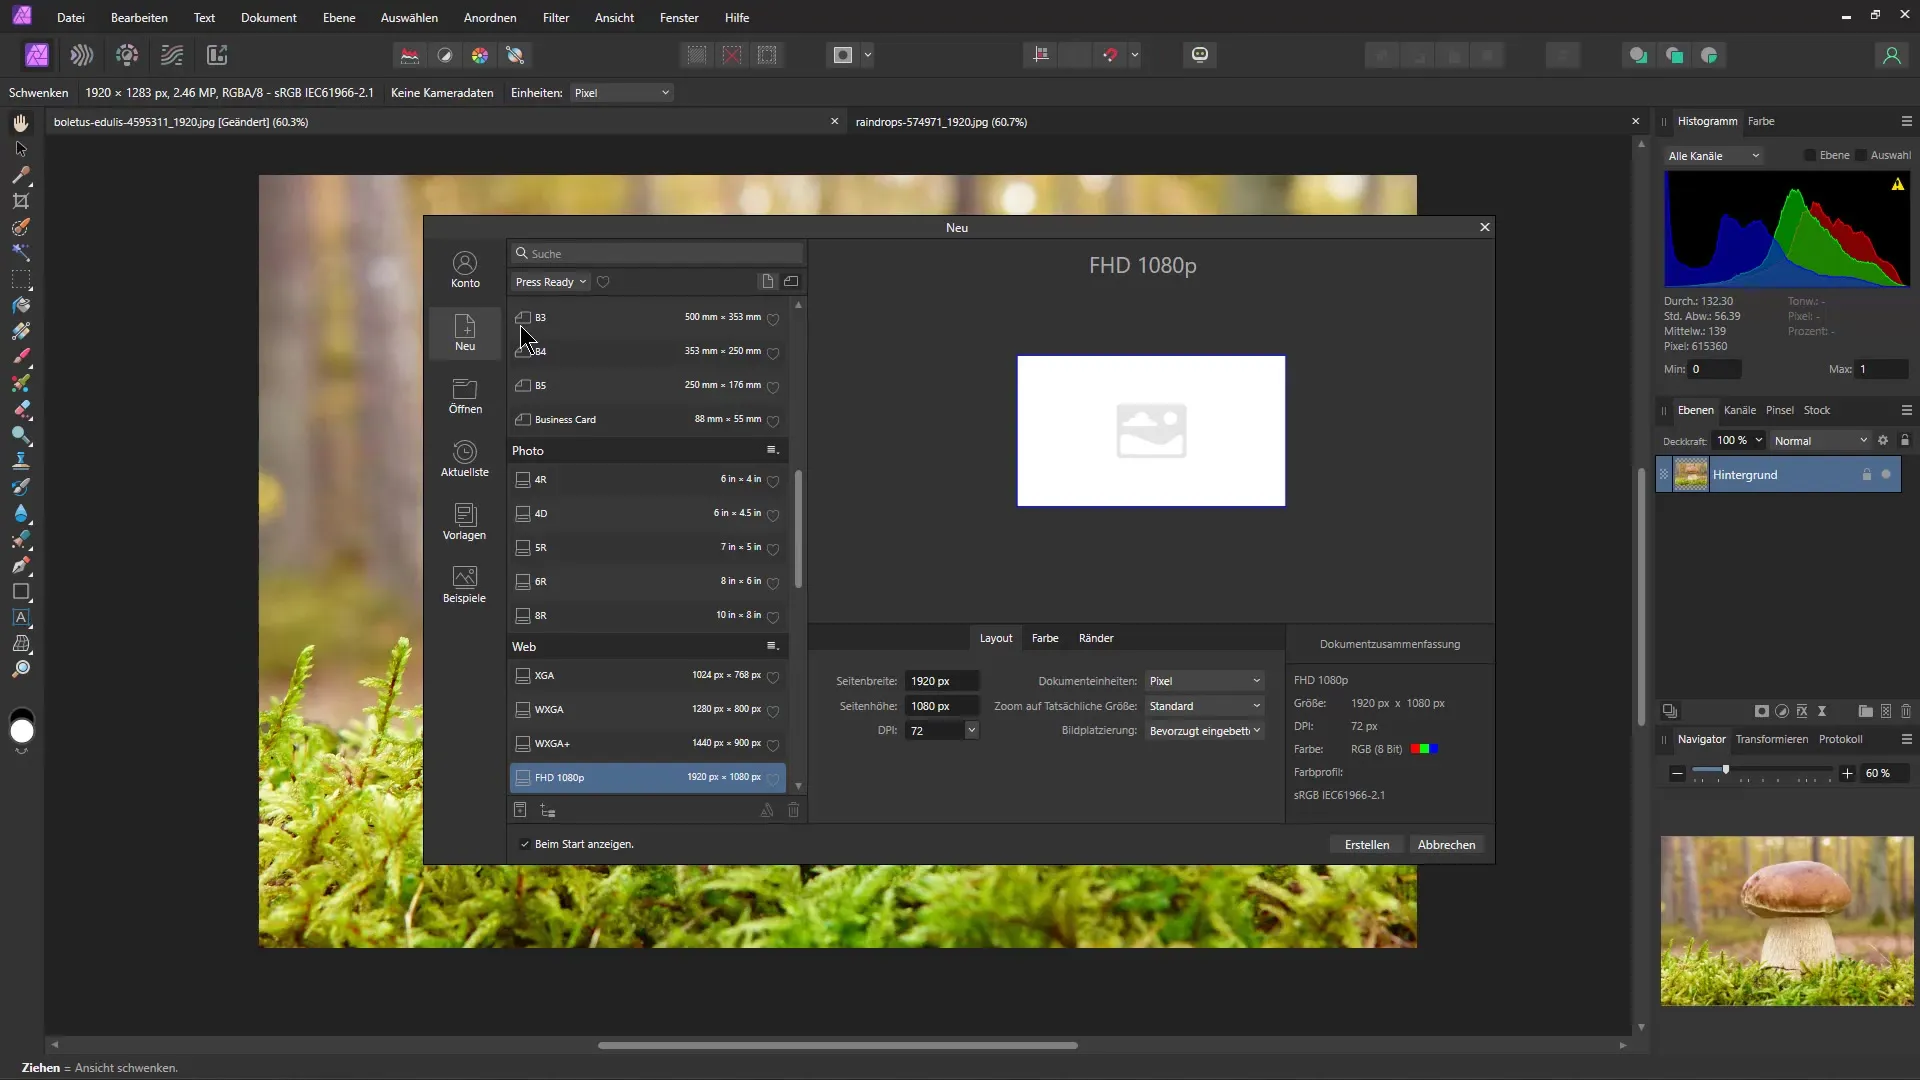The width and height of the screenshot is (1920, 1080).
Task: Switch to the Farbe tab in dialog
Action: tap(1045, 638)
